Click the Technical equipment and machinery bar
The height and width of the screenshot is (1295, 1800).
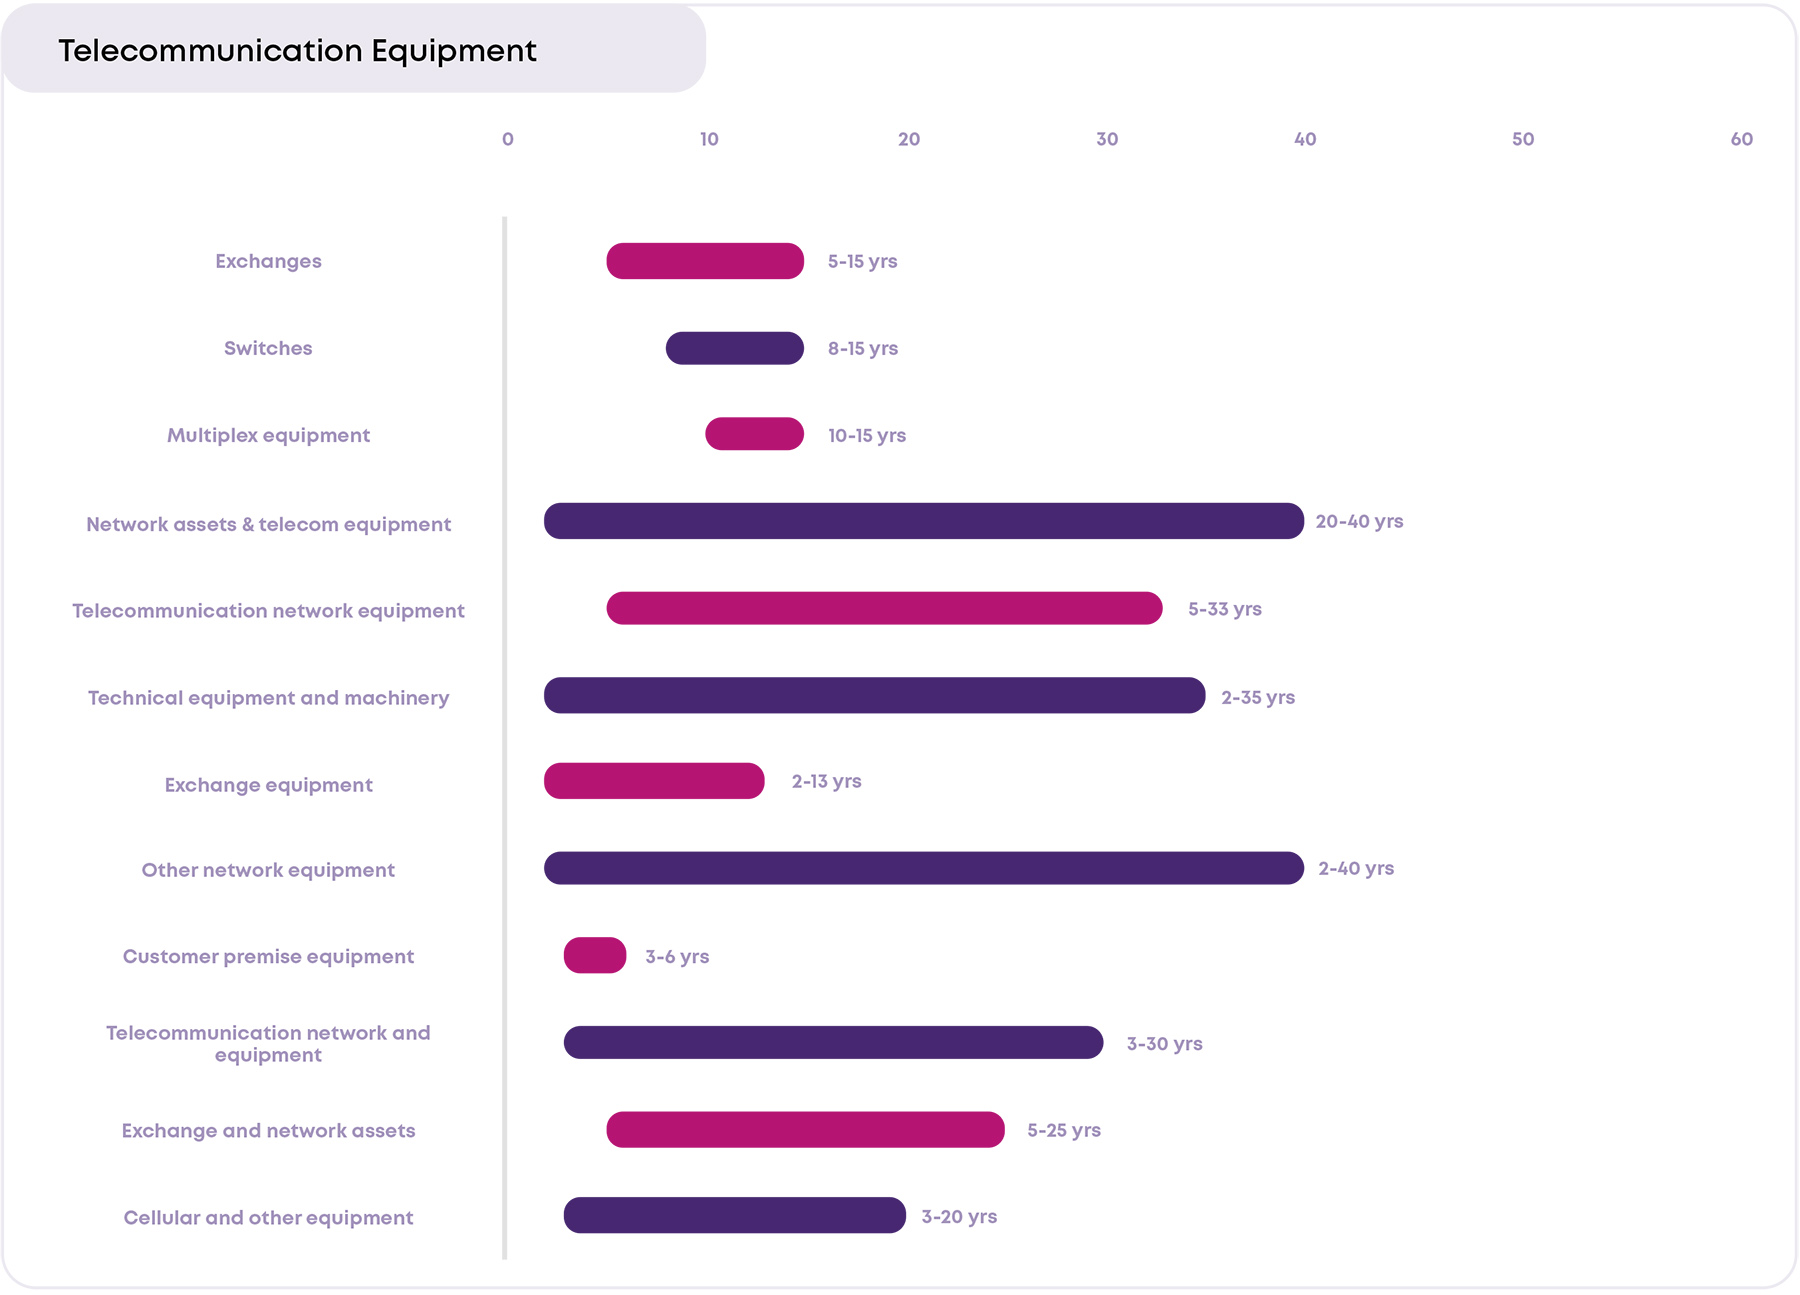[x=875, y=695]
